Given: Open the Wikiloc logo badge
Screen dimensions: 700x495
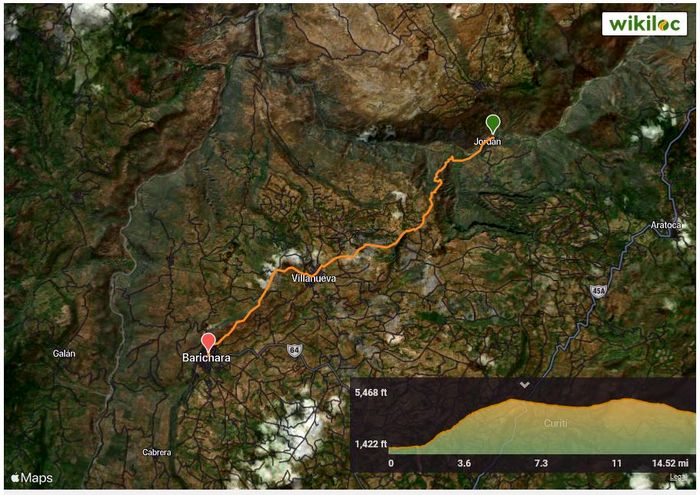Looking at the screenshot, I should pos(644,23).
